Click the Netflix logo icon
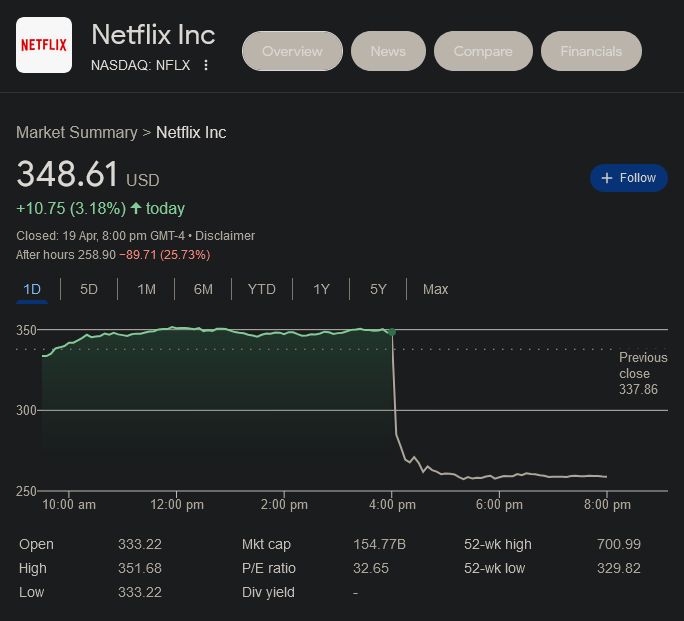Image resolution: width=684 pixels, height=621 pixels. [44, 45]
